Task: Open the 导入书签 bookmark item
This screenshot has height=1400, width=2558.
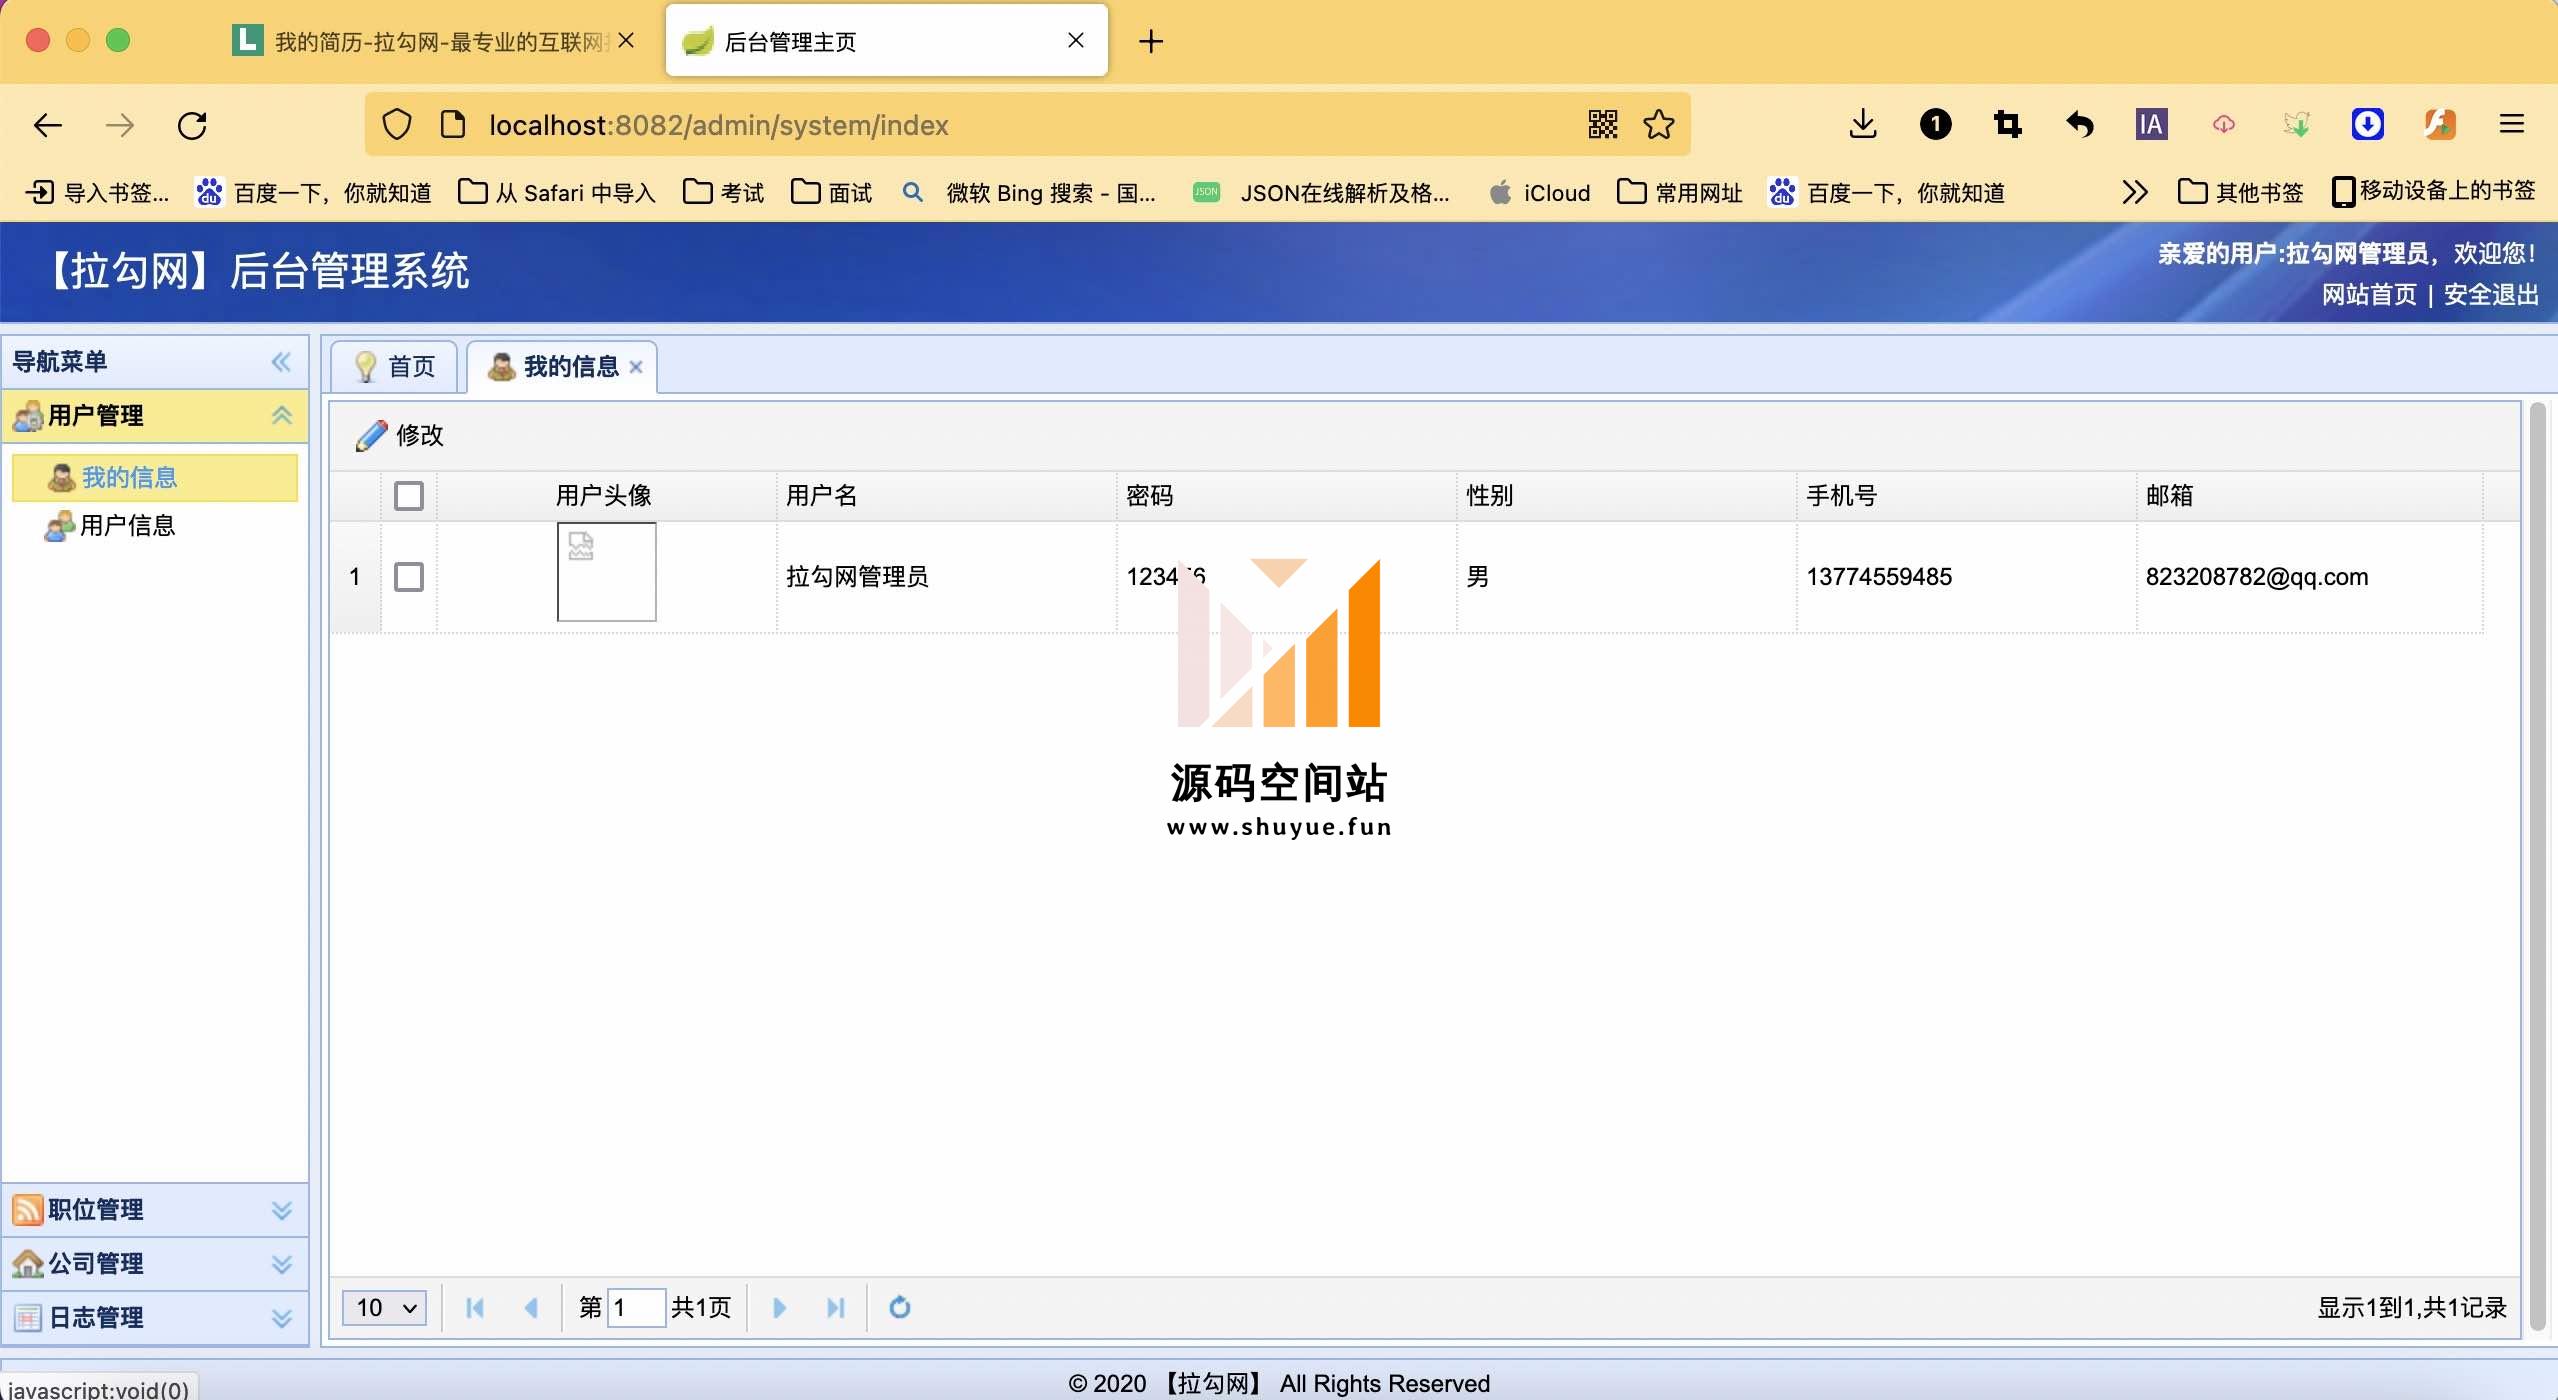Action: (96, 192)
